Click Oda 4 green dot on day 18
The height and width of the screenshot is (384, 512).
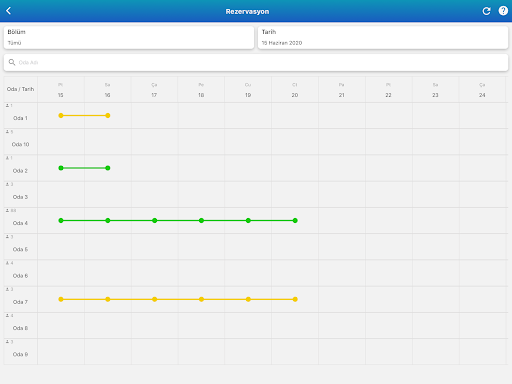(201, 220)
